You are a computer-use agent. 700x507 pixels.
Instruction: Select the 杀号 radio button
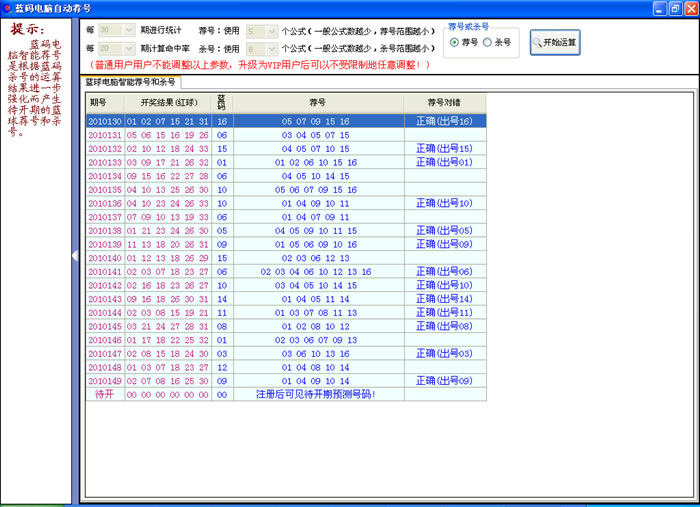point(488,42)
